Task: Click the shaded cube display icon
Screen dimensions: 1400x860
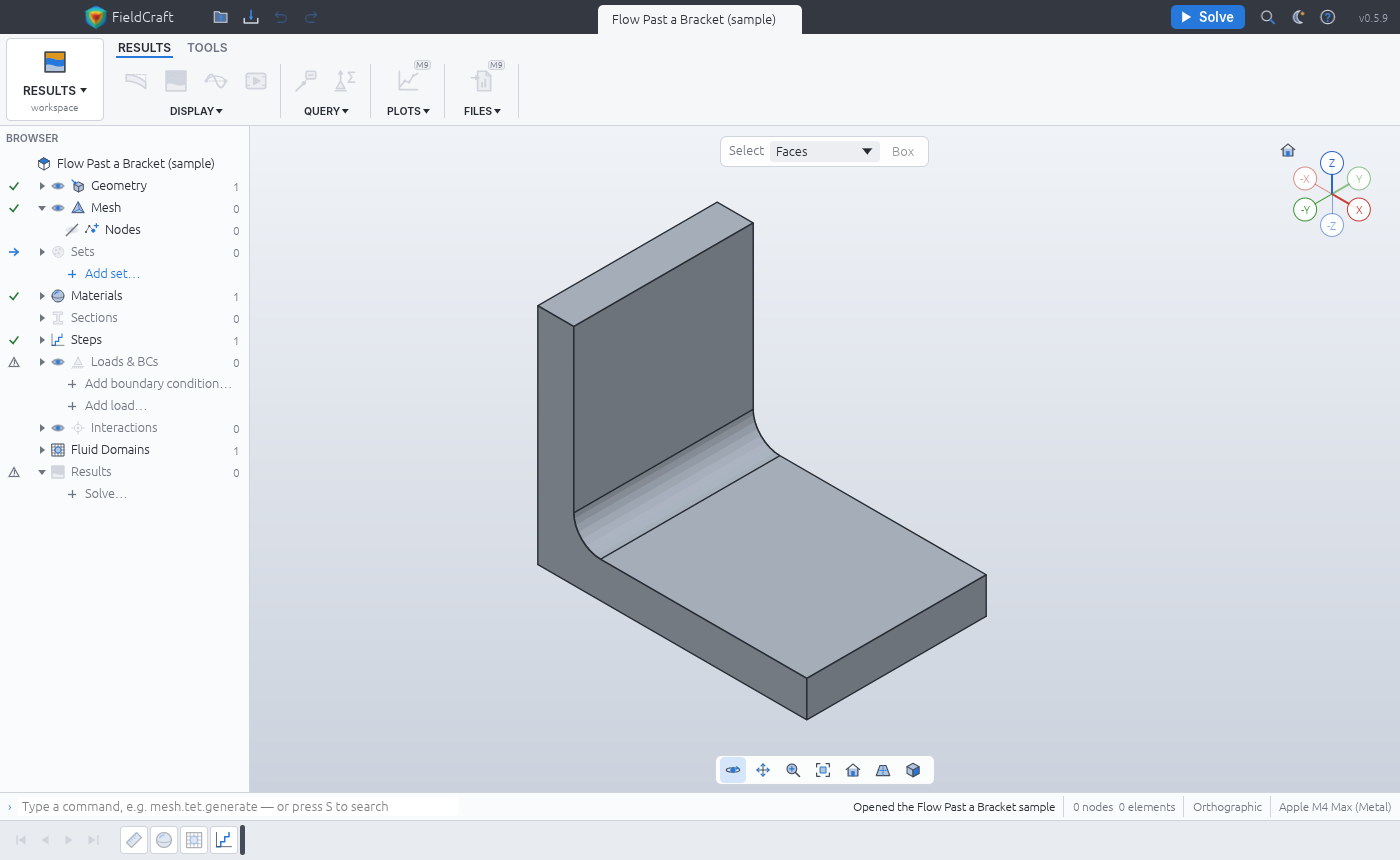Action: pos(913,770)
